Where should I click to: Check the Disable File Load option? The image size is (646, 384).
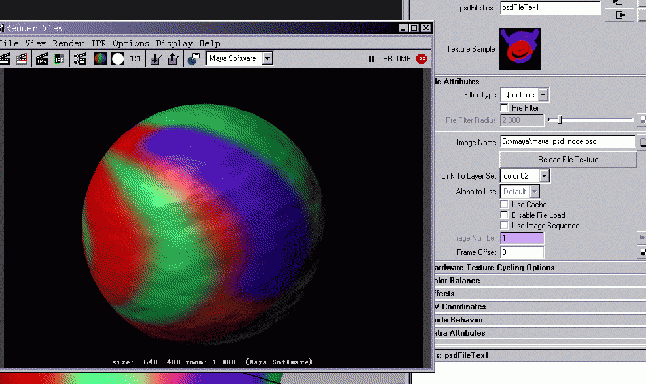(504, 215)
